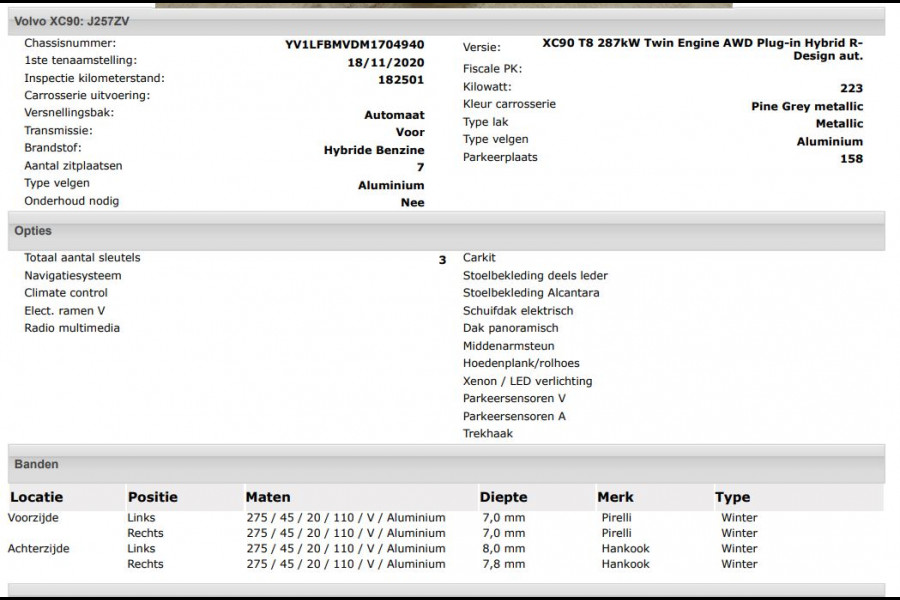Select the Climate control option

coord(64,293)
